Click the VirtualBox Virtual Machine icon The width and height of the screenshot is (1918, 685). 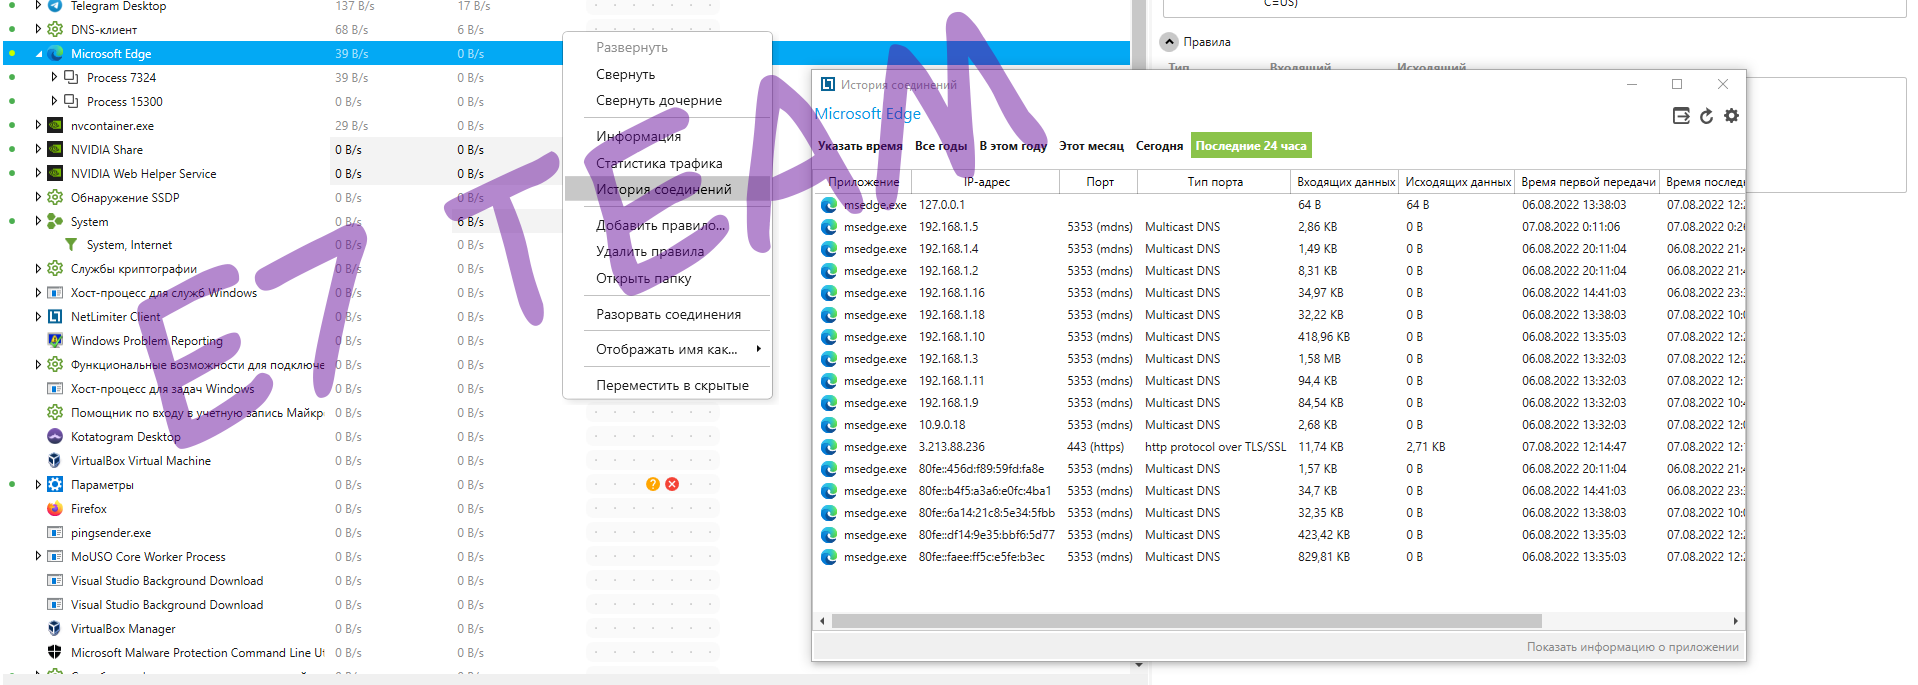tap(55, 461)
